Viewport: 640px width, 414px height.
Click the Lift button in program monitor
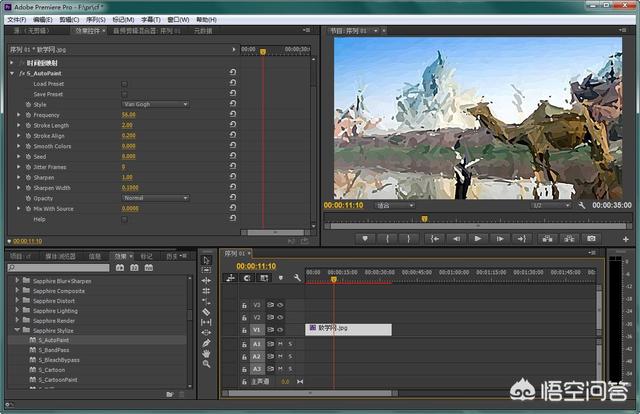point(547,239)
